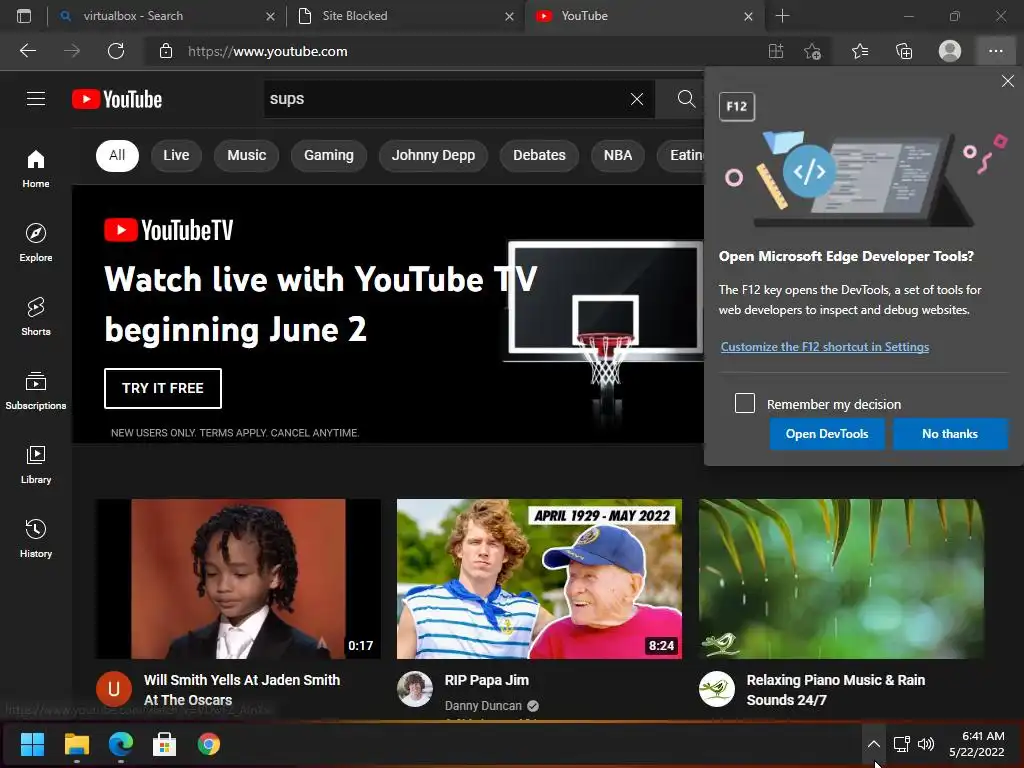Select the Debates filter chip

point(539,155)
